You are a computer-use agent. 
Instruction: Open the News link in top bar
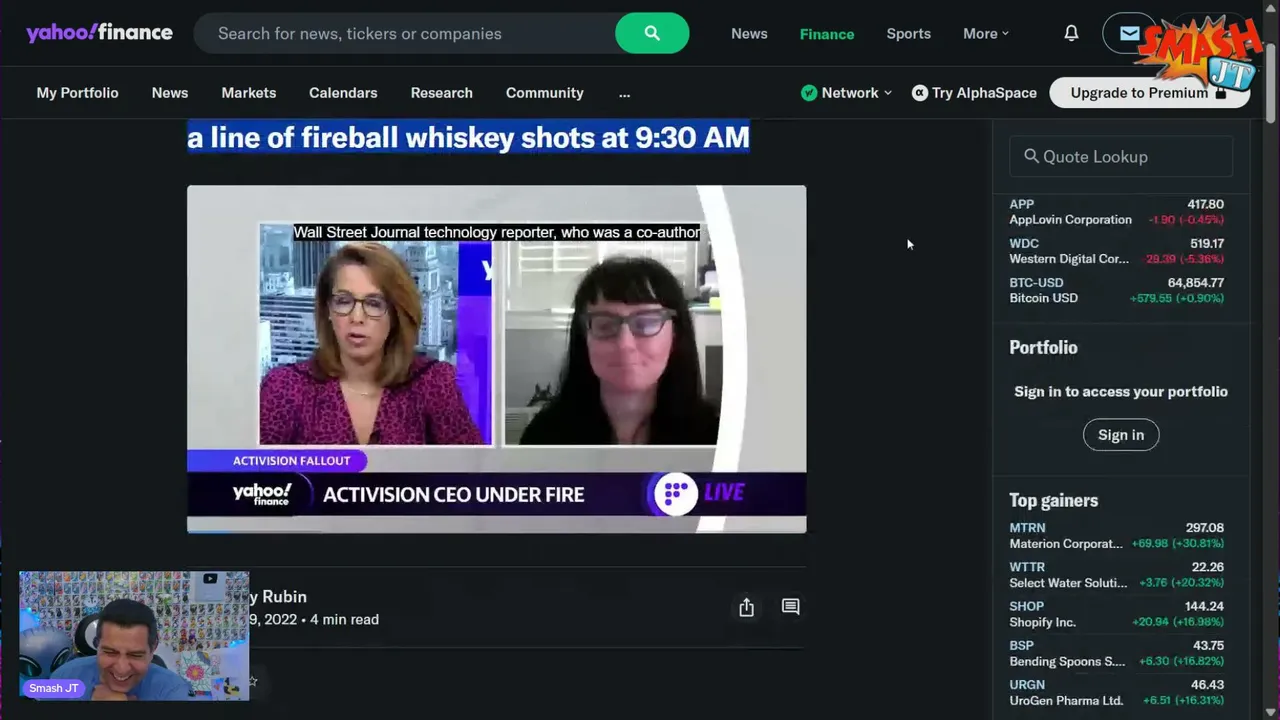pyautogui.click(x=749, y=33)
